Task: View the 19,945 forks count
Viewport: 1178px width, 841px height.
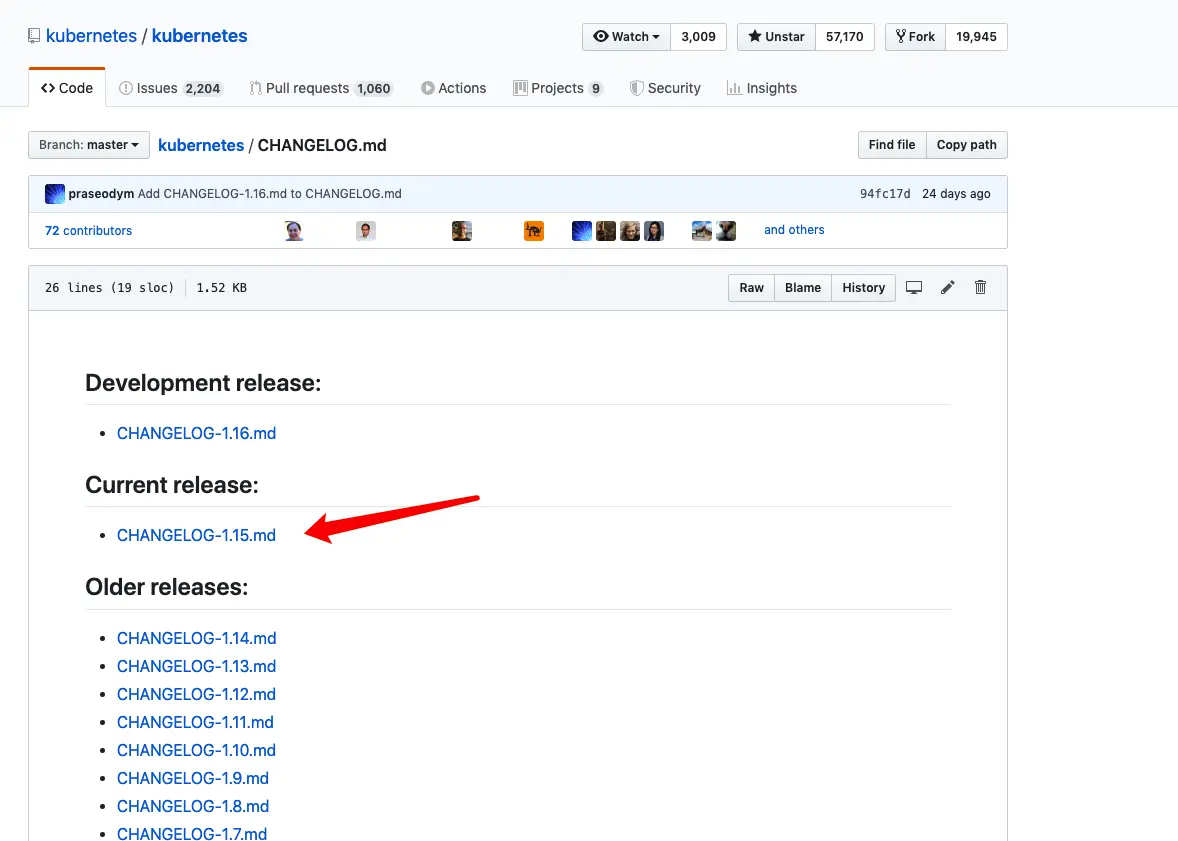Action: pos(976,37)
